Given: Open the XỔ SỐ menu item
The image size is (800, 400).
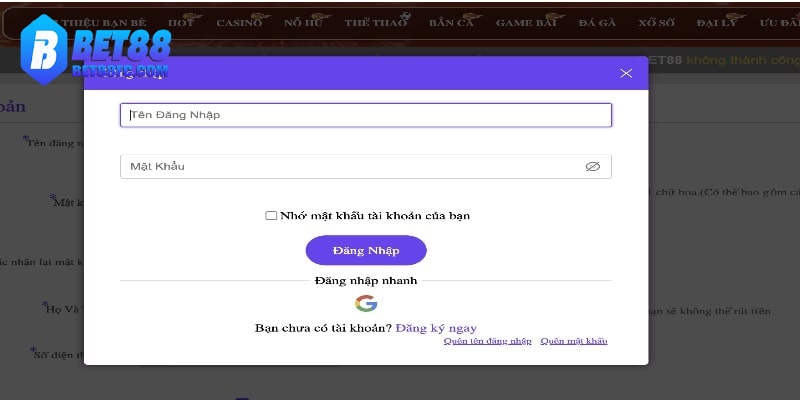Looking at the screenshot, I should tap(656, 22).
